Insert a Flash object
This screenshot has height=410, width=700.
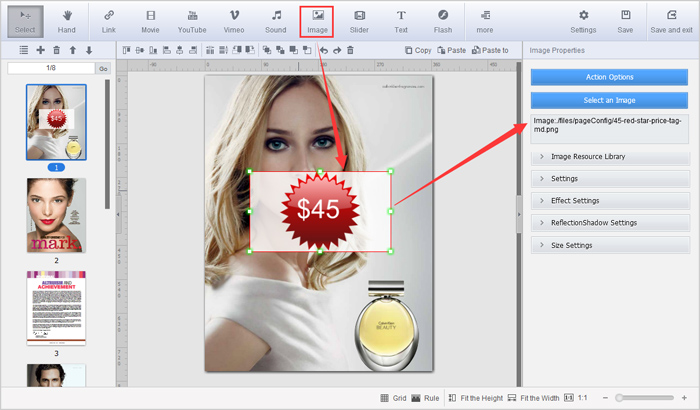(x=442, y=20)
